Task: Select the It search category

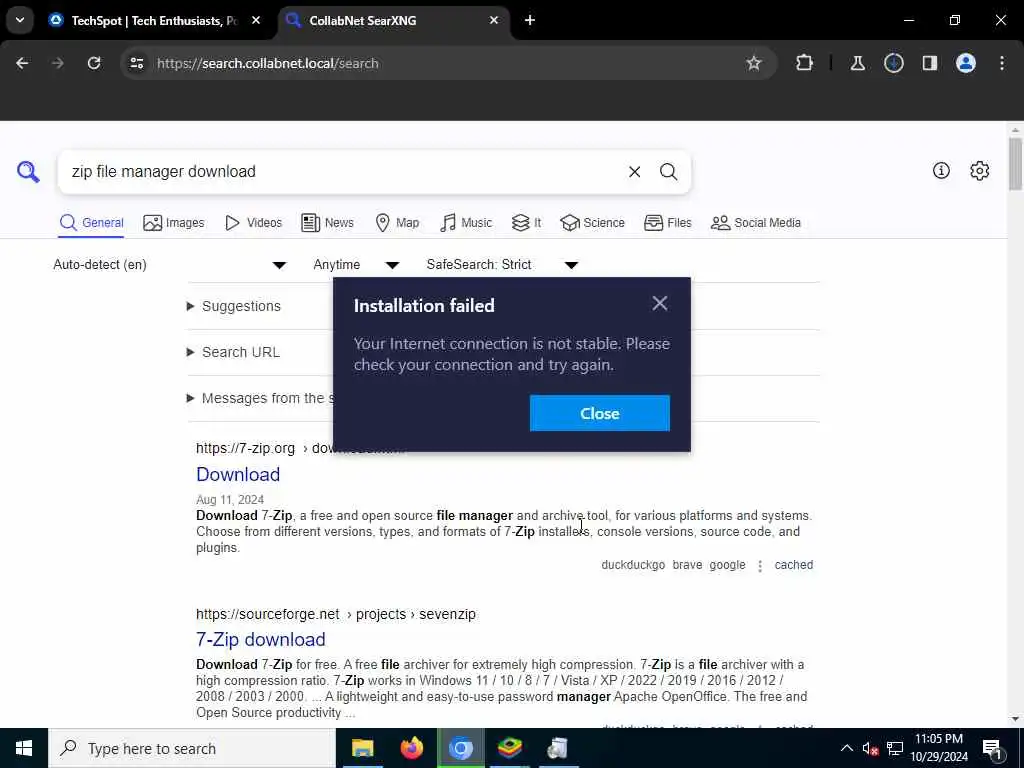Action: click(x=526, y=223)
